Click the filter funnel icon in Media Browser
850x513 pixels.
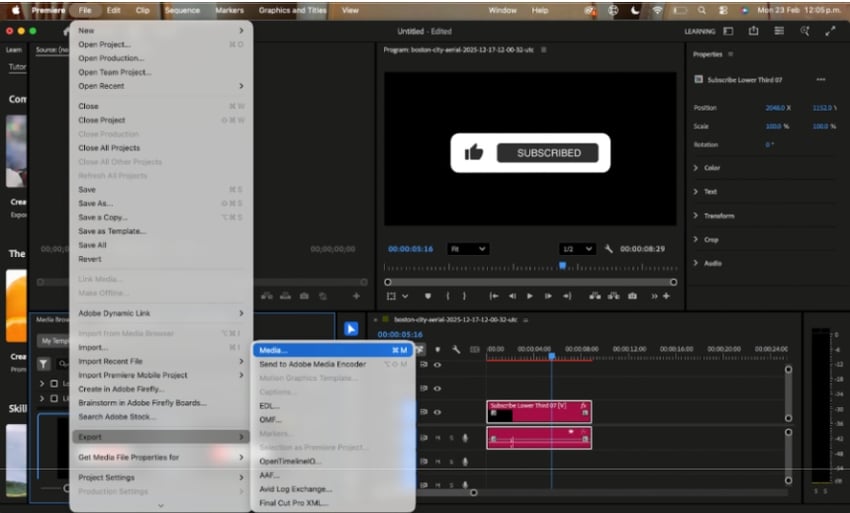point(44,364)
